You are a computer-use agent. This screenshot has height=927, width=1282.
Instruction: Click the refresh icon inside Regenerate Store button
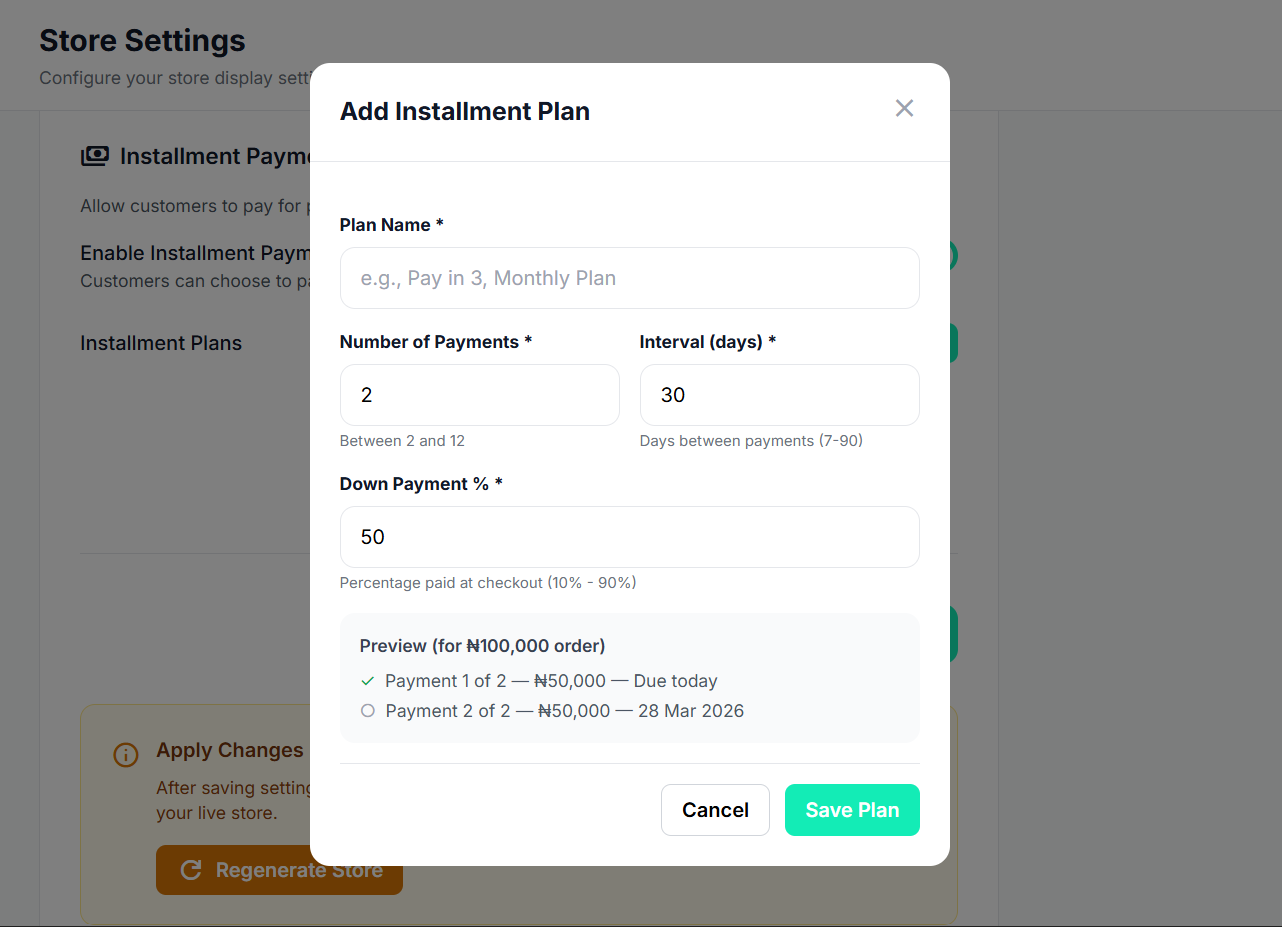(x=191, y=870)
